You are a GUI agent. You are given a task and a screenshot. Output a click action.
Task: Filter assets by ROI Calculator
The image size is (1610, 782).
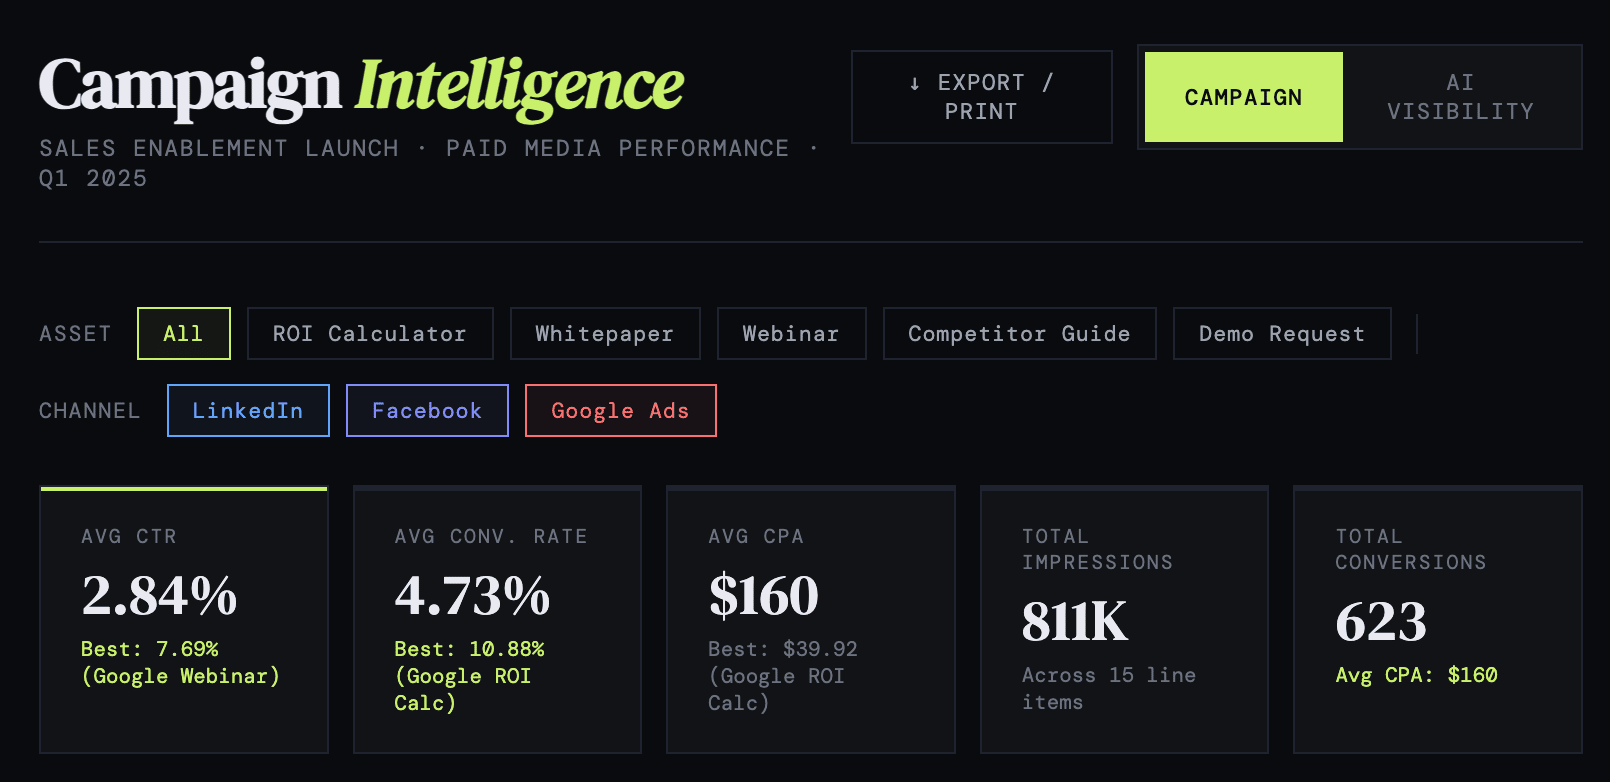pyautogui.click(x=369, y=333)
